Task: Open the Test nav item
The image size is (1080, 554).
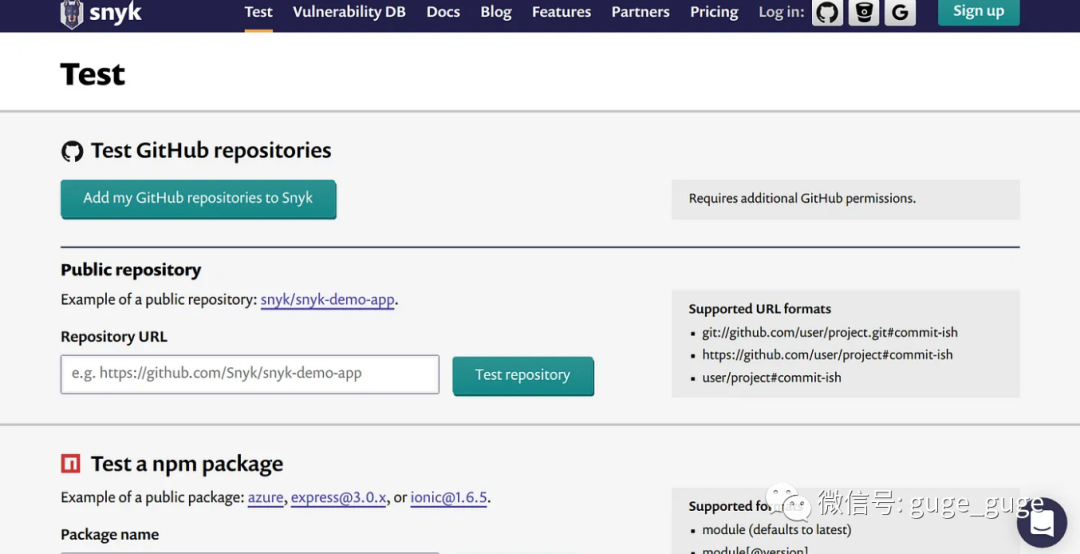Action: click(258, 12)
